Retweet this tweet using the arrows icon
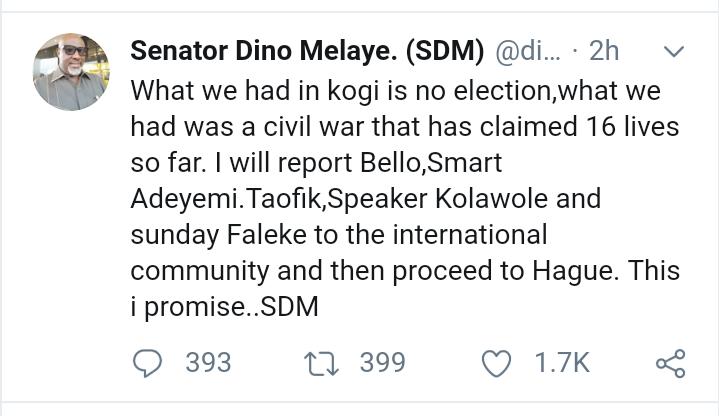 (324, 362)
